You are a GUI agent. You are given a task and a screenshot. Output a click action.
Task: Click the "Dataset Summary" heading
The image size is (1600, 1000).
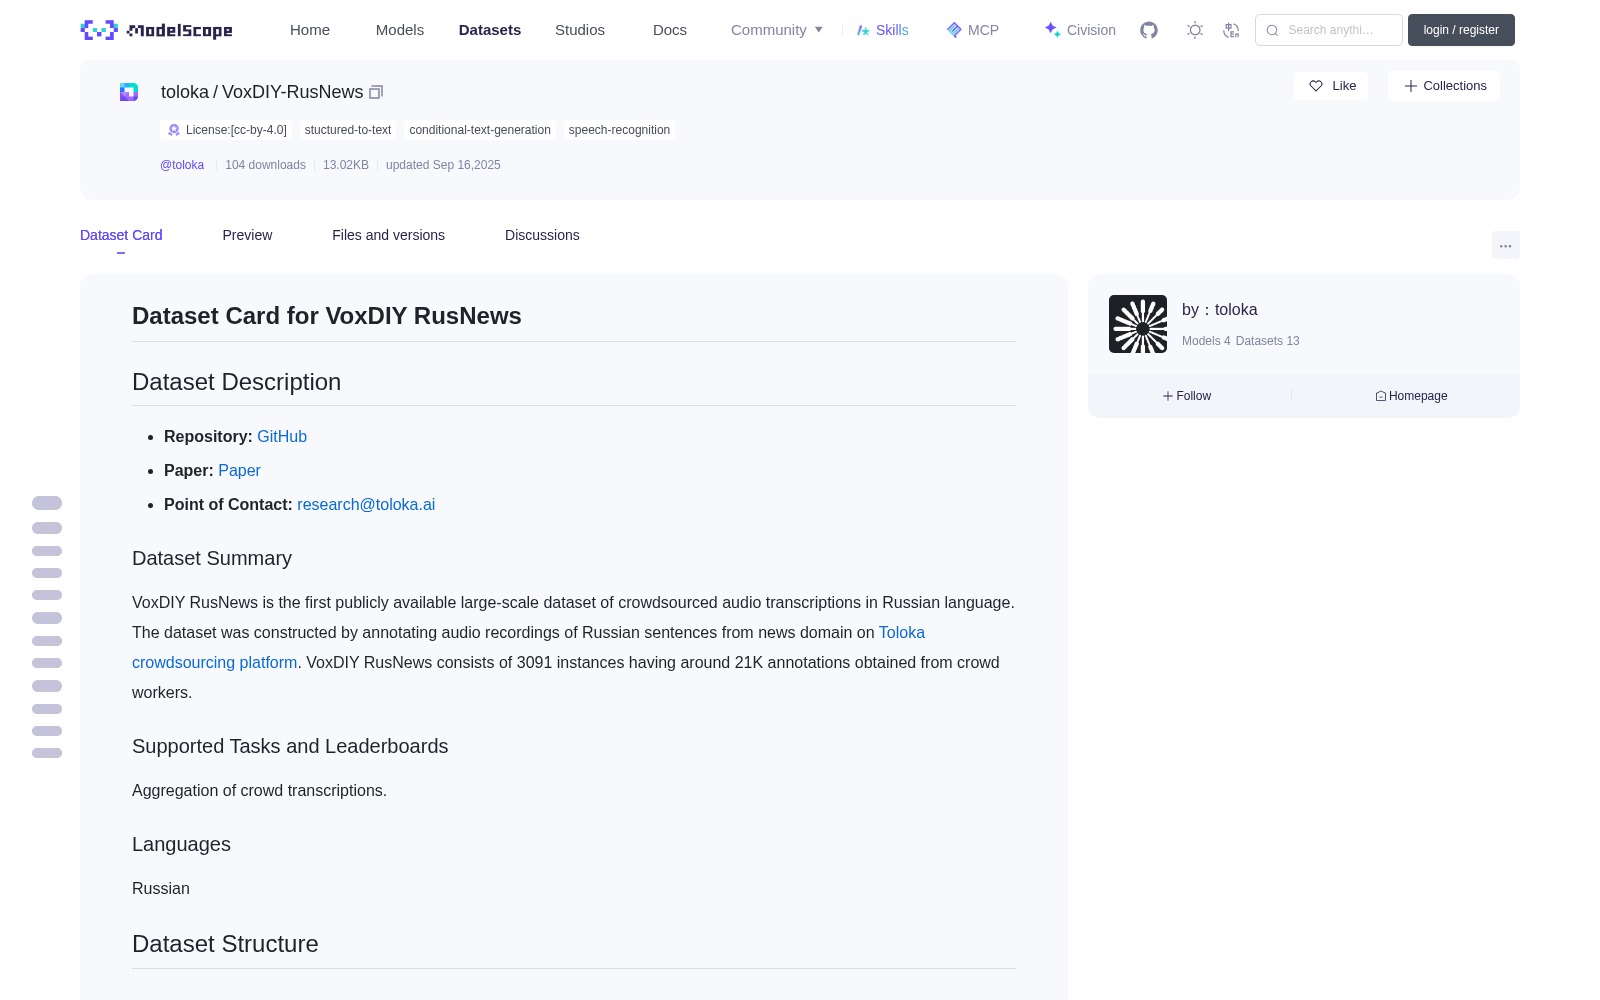[212, 558]
